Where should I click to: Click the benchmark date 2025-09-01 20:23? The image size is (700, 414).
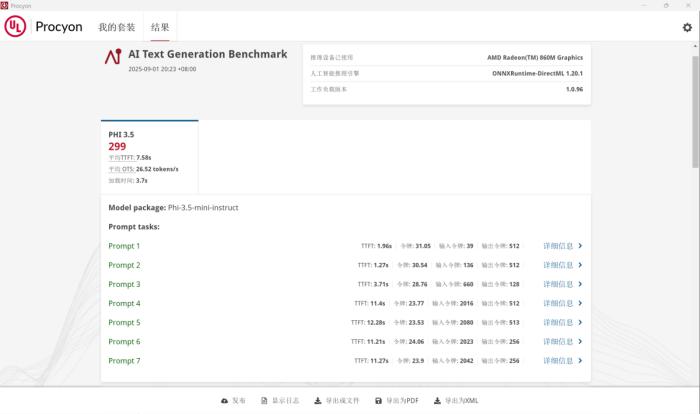tap(162, 69)
